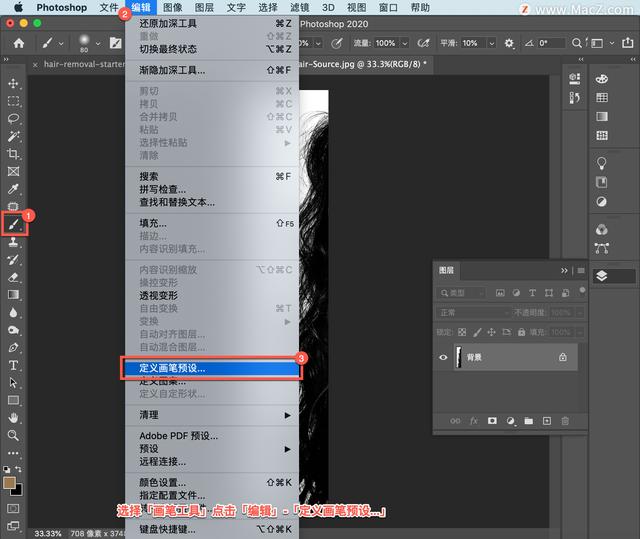Click the Share icon in options bar
Viewport: 640px width, 539px height.
point(627,42)
